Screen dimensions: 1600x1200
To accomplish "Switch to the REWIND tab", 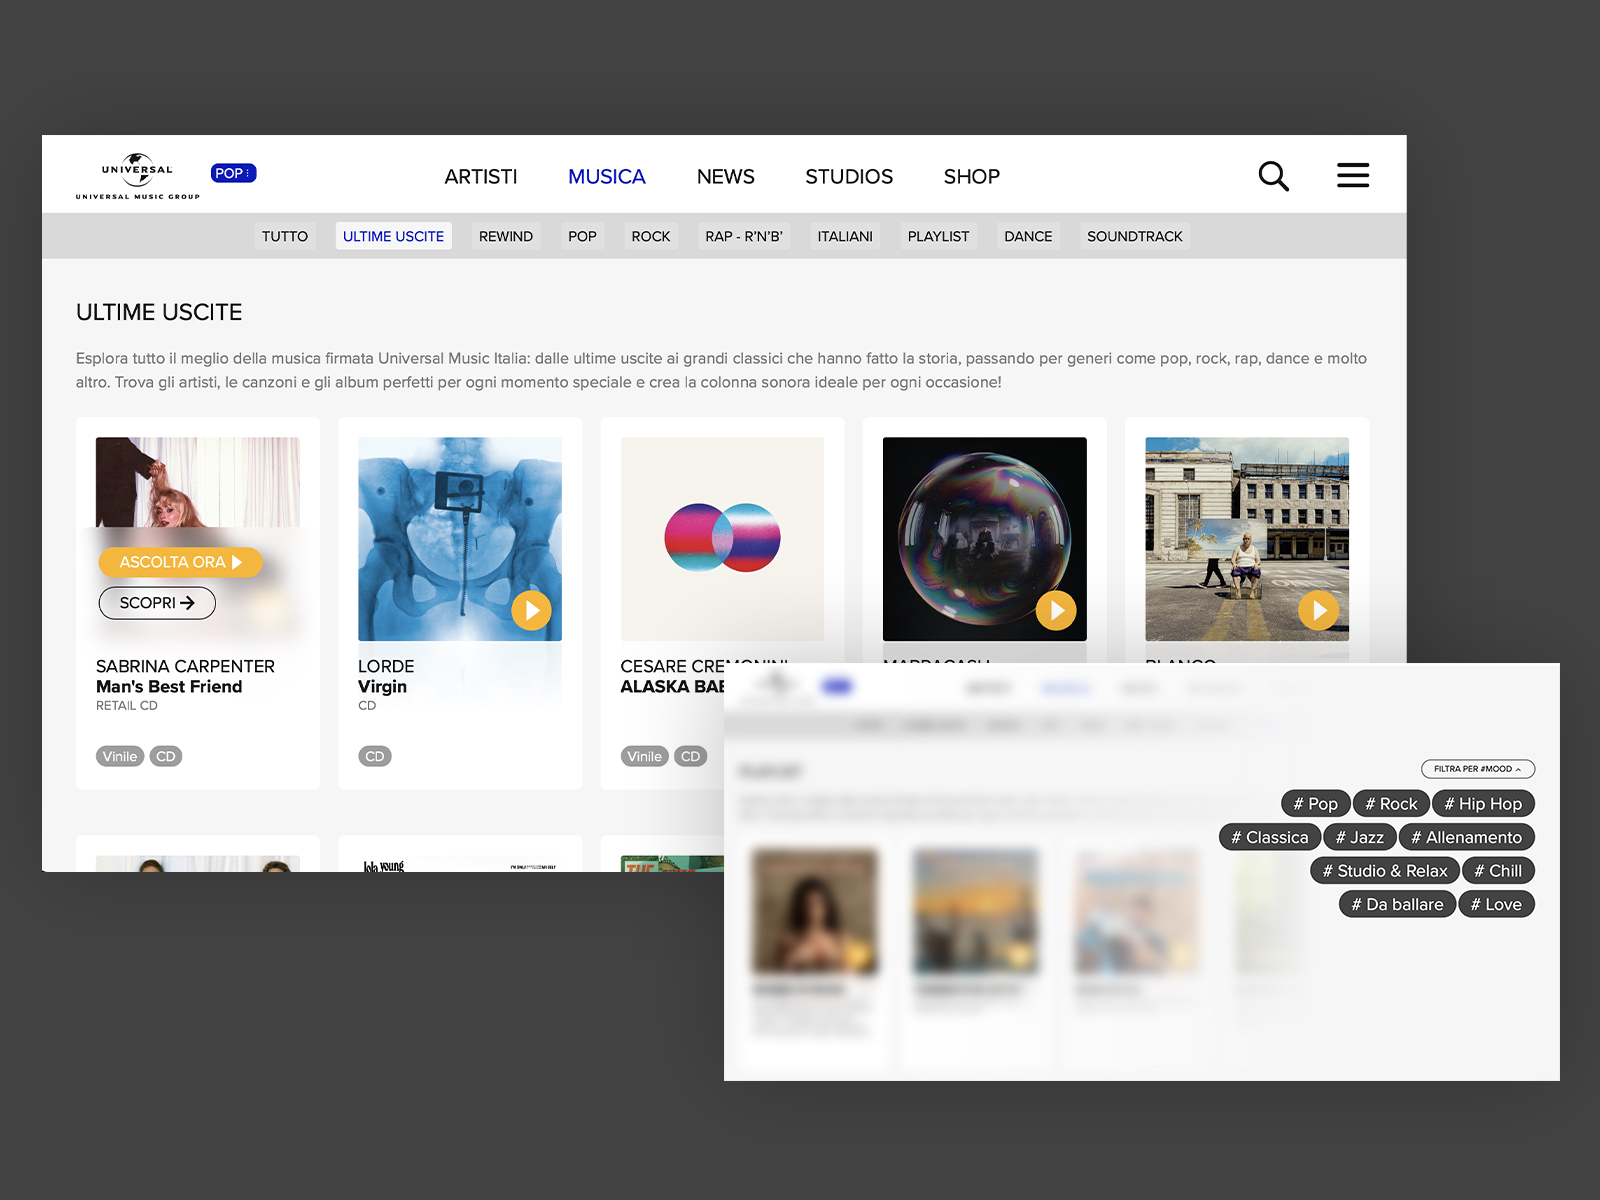I will pyautogui.click(x=505, y=236).
